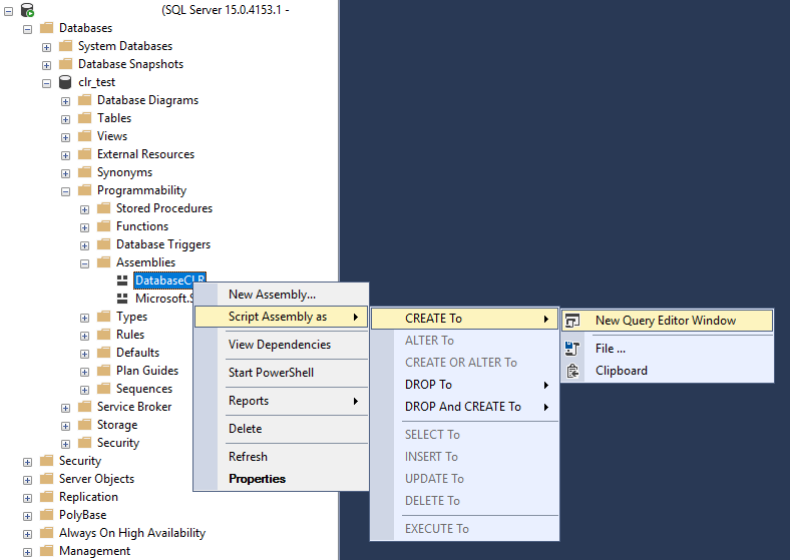Screen dimensions: 790x560
Task: Expand the Tables node
Action: pyautogui.click(x=66, y=118)
